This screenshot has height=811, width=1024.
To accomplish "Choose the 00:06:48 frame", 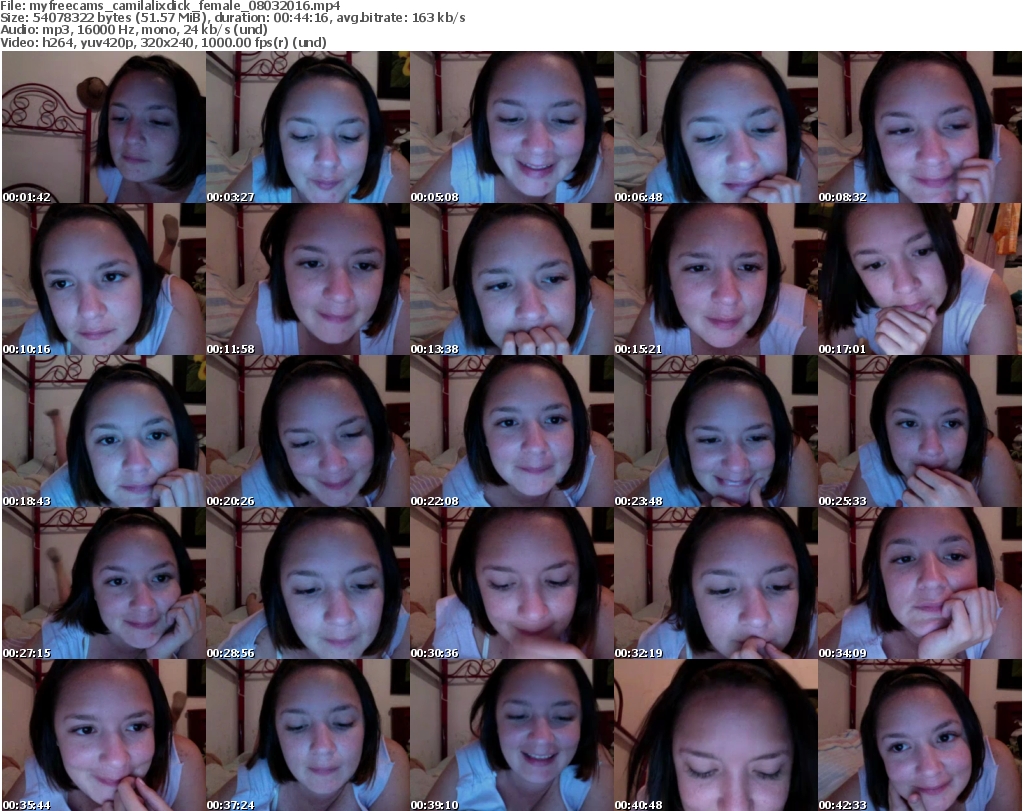I will pyautogui.click(x=716, y=127).
